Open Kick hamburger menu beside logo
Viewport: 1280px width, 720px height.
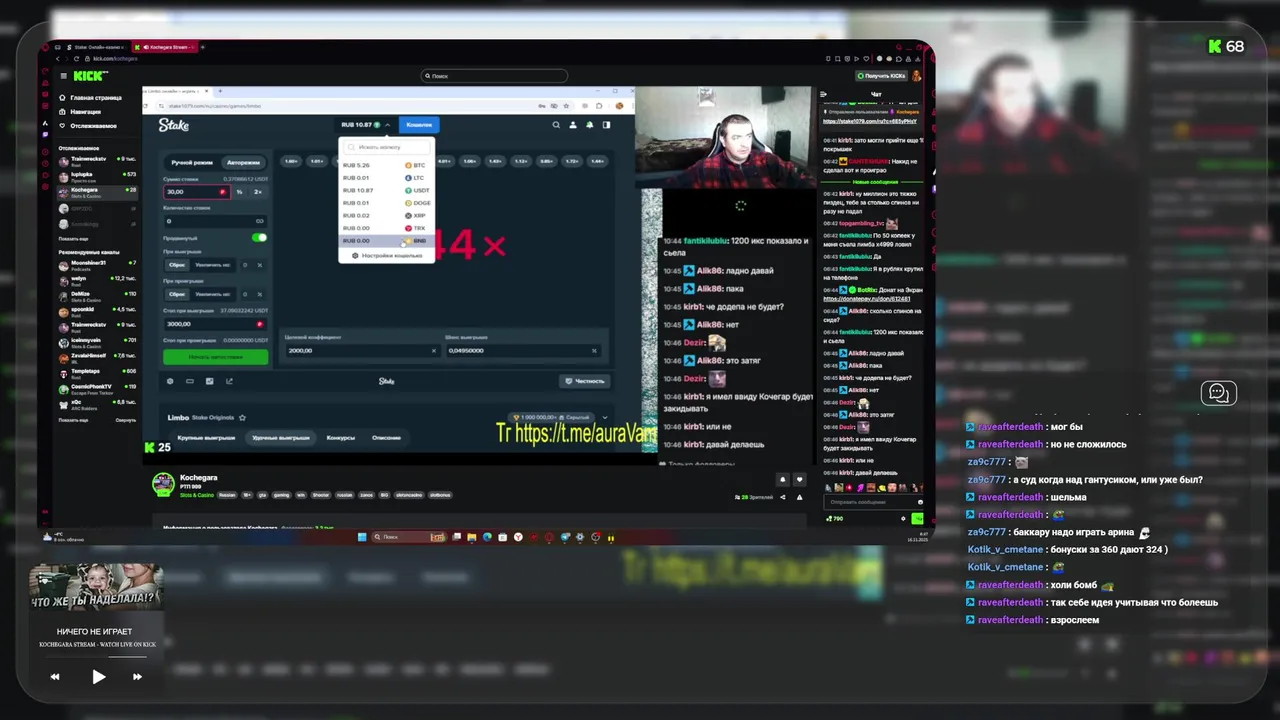(x=63, y=76)
